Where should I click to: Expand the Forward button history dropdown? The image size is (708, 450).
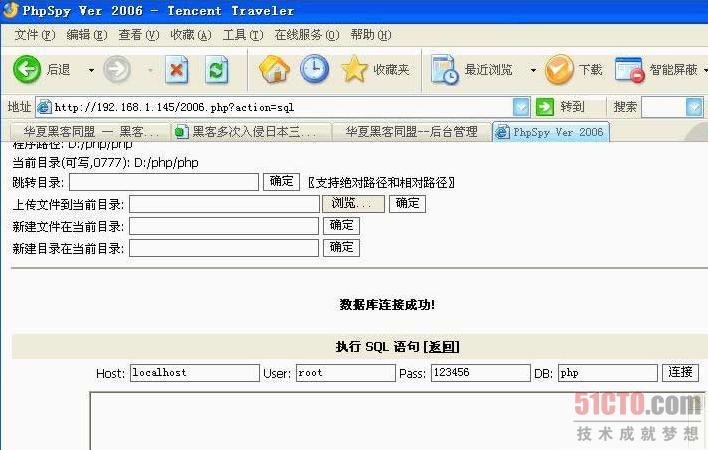pos(150,70)
